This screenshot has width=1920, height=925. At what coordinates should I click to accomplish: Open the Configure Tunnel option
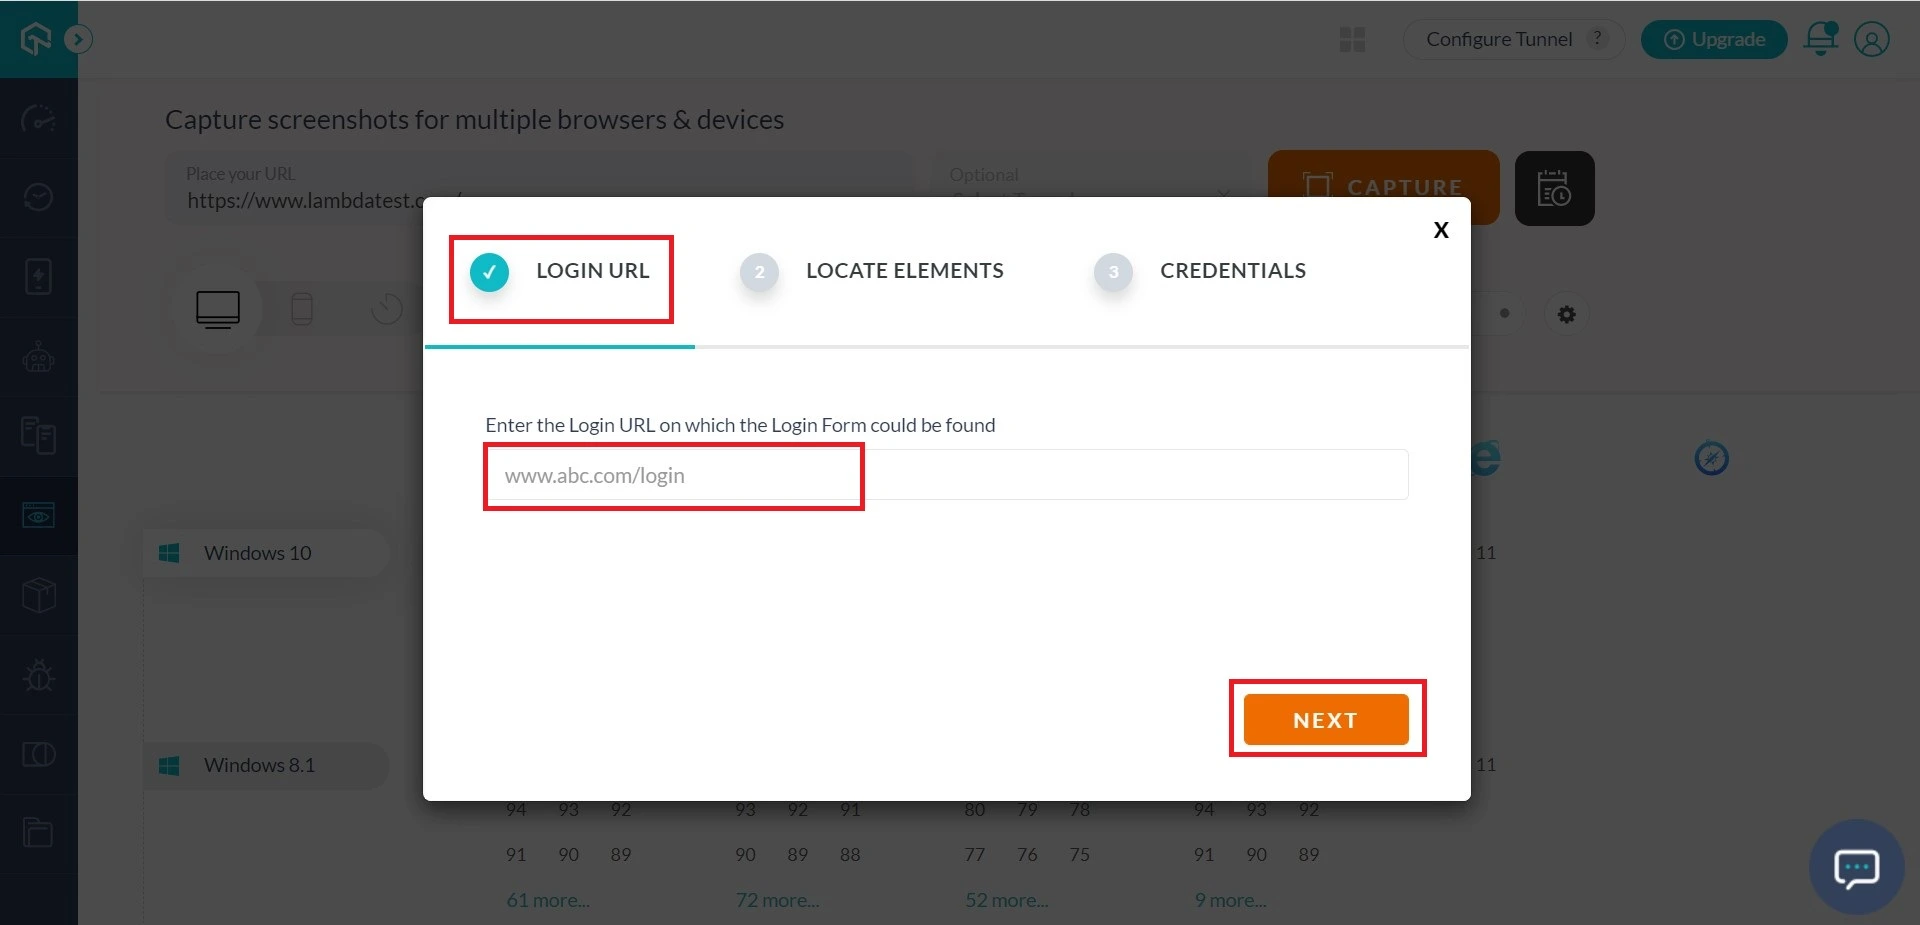click(1499, 39)
